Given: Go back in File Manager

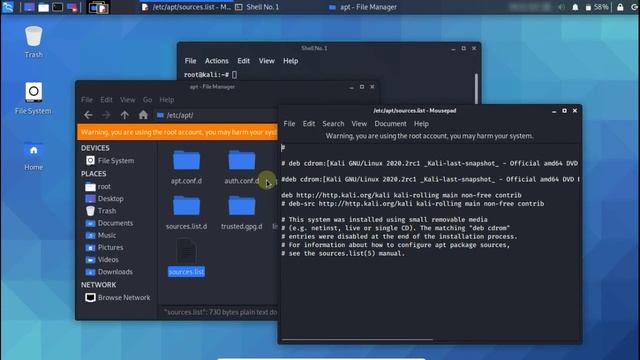Looking at the screenshot, I should pyautogui.click(x=88, y=115).
